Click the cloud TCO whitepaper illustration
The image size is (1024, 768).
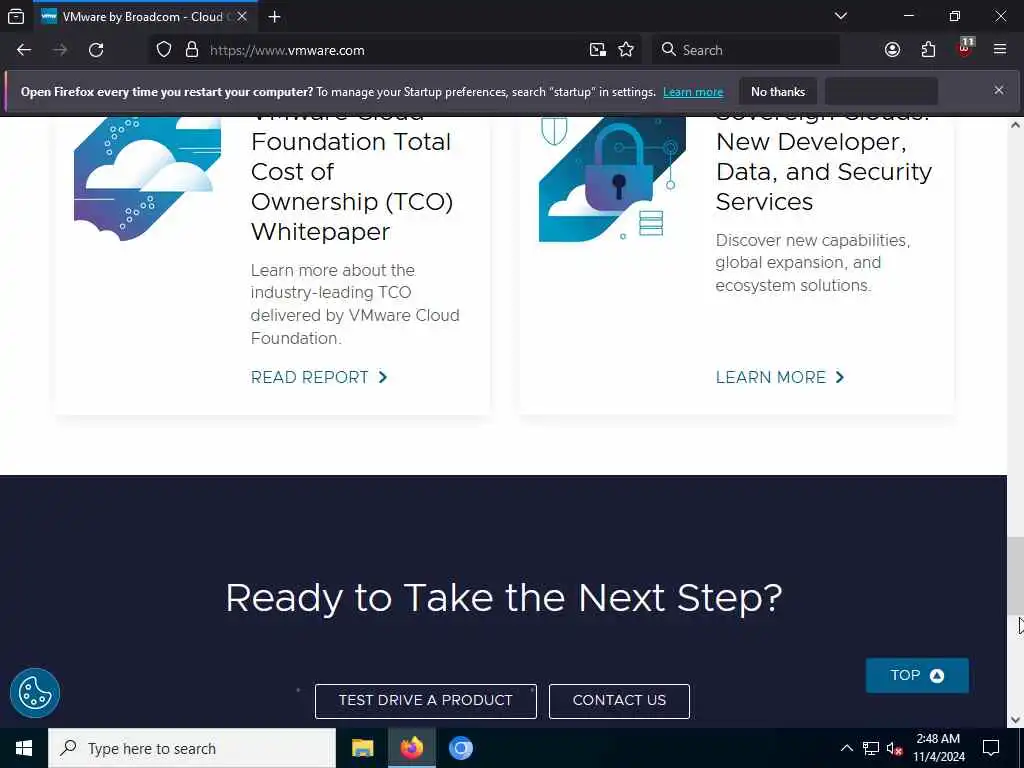coord(148,180)
